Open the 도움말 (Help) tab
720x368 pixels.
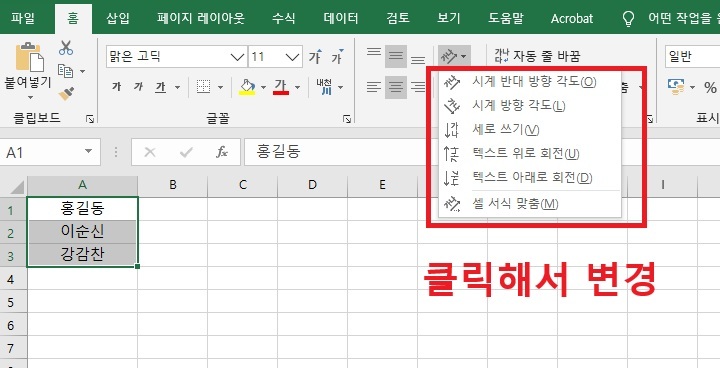tap(506, 18)
